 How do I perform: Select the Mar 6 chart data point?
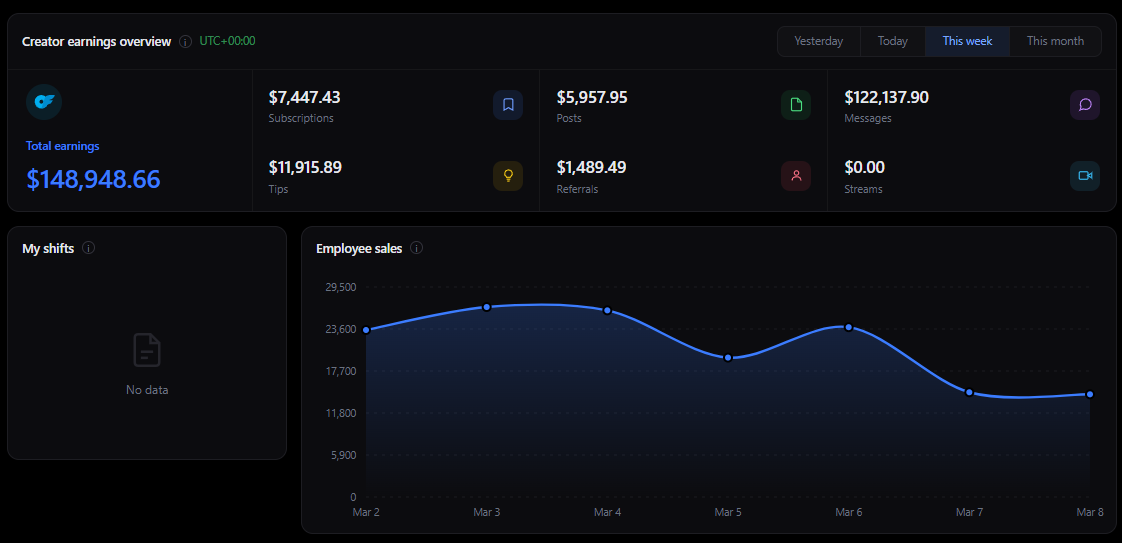tap(849, 327)
